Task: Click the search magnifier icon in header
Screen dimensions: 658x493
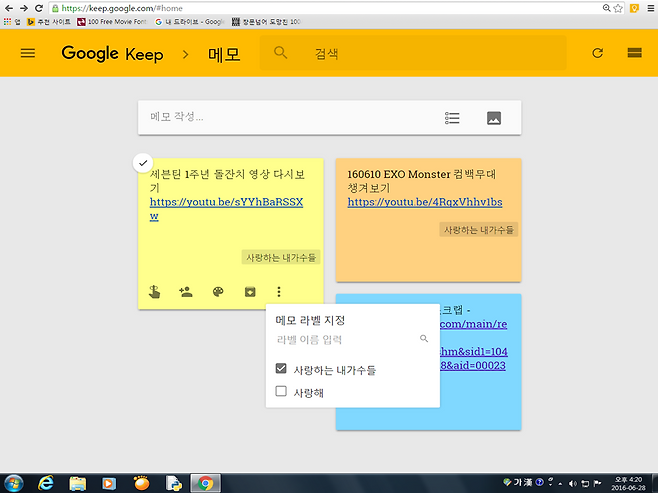Action: click(x=280, y=53)
